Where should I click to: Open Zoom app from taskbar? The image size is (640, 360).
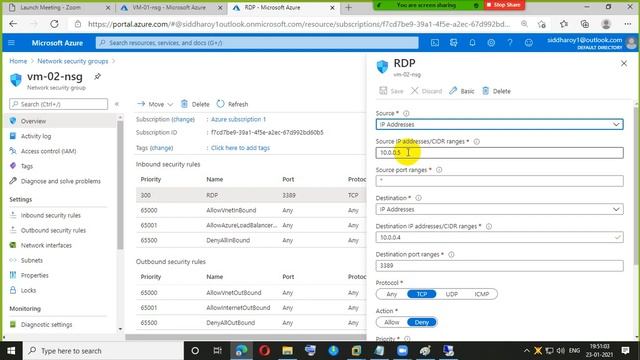point(402,351)
